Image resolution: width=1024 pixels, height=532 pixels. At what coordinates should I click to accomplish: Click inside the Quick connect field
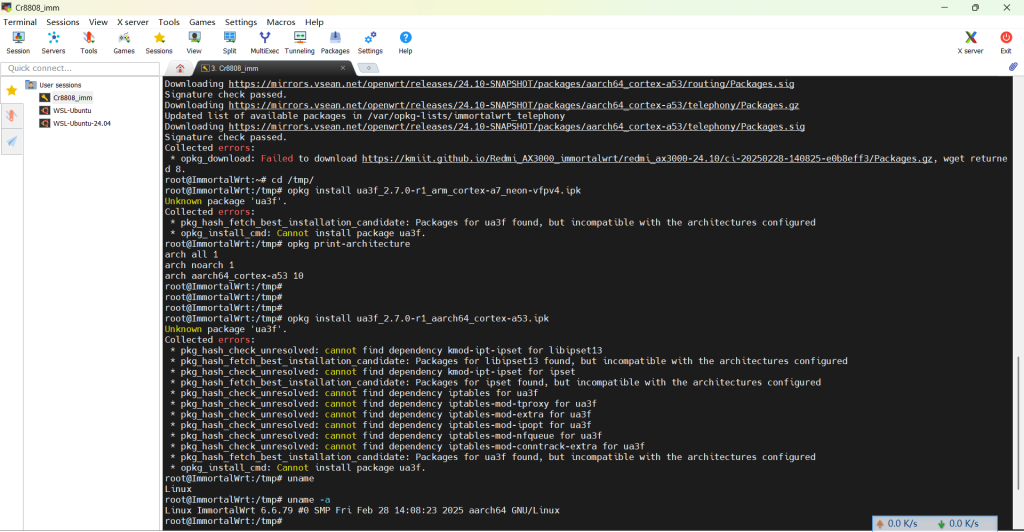pos(78,68)
